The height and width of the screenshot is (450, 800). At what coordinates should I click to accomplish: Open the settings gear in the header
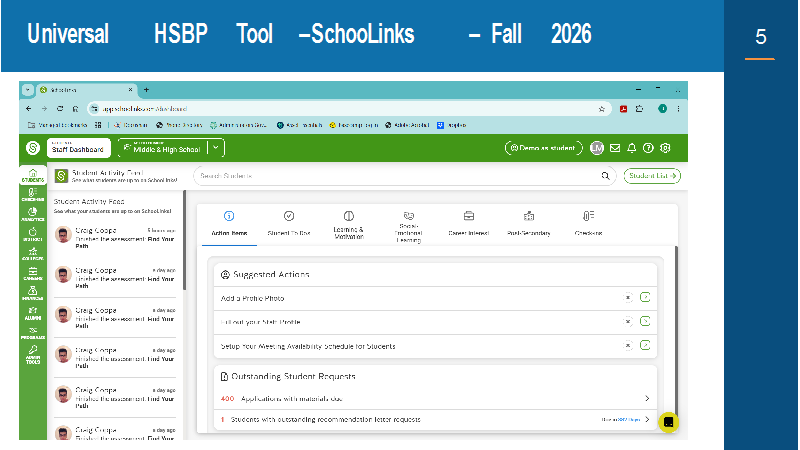665,148
